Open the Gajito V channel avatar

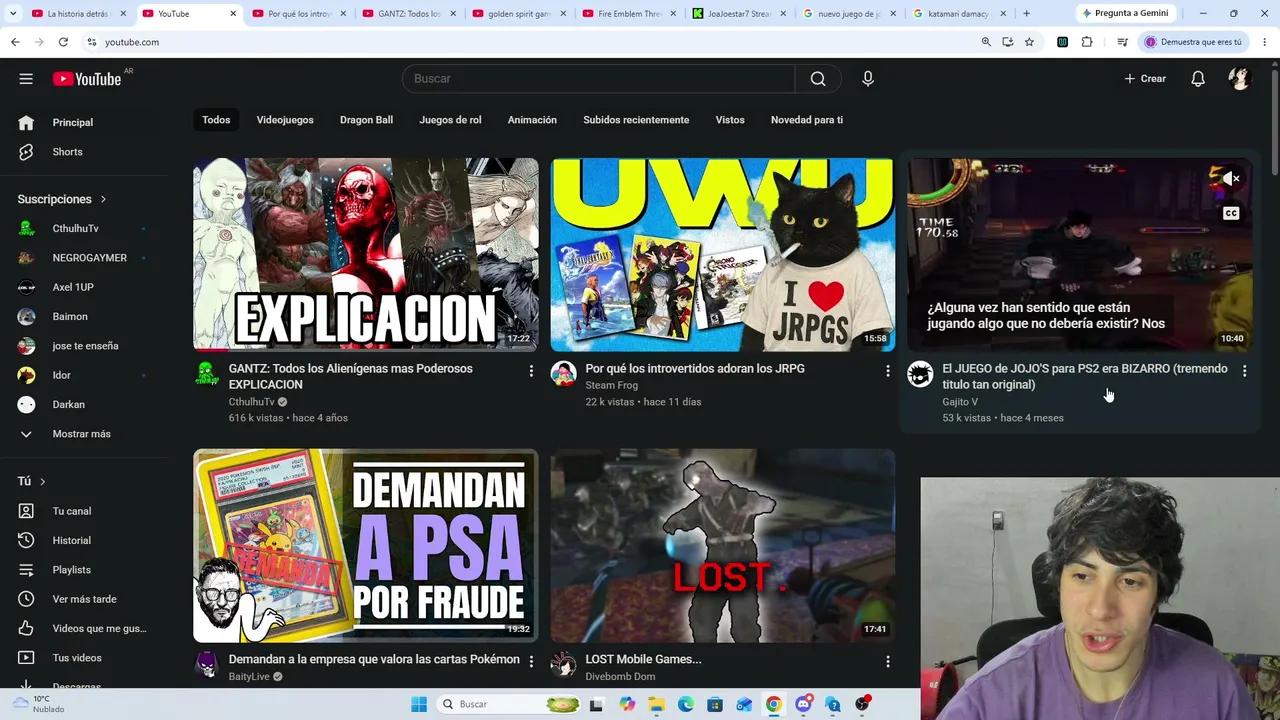[x=920, y=374]
